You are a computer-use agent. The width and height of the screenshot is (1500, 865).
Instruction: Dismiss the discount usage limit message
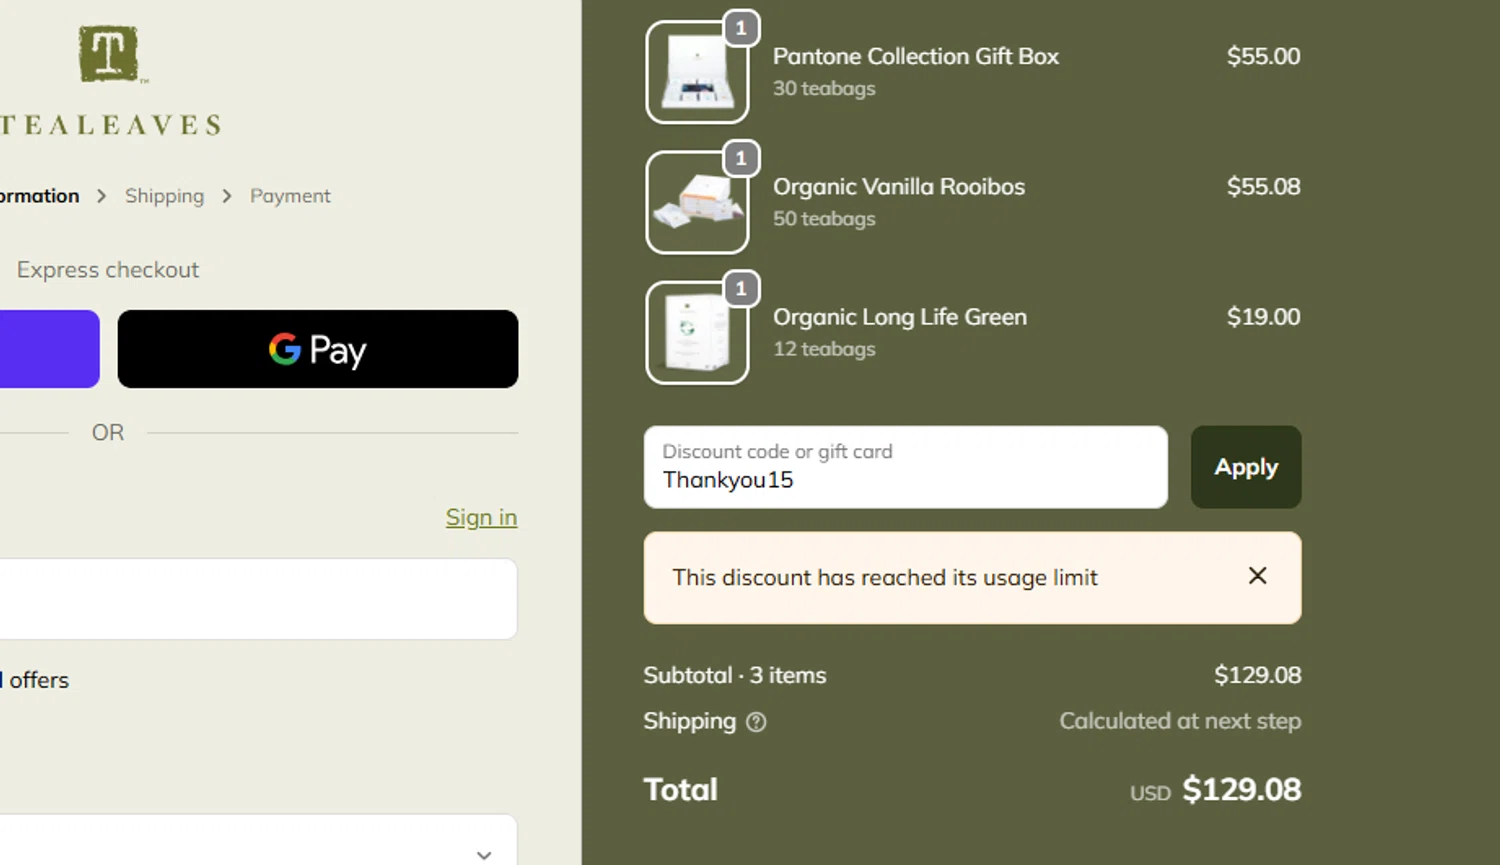point(1257,576)
